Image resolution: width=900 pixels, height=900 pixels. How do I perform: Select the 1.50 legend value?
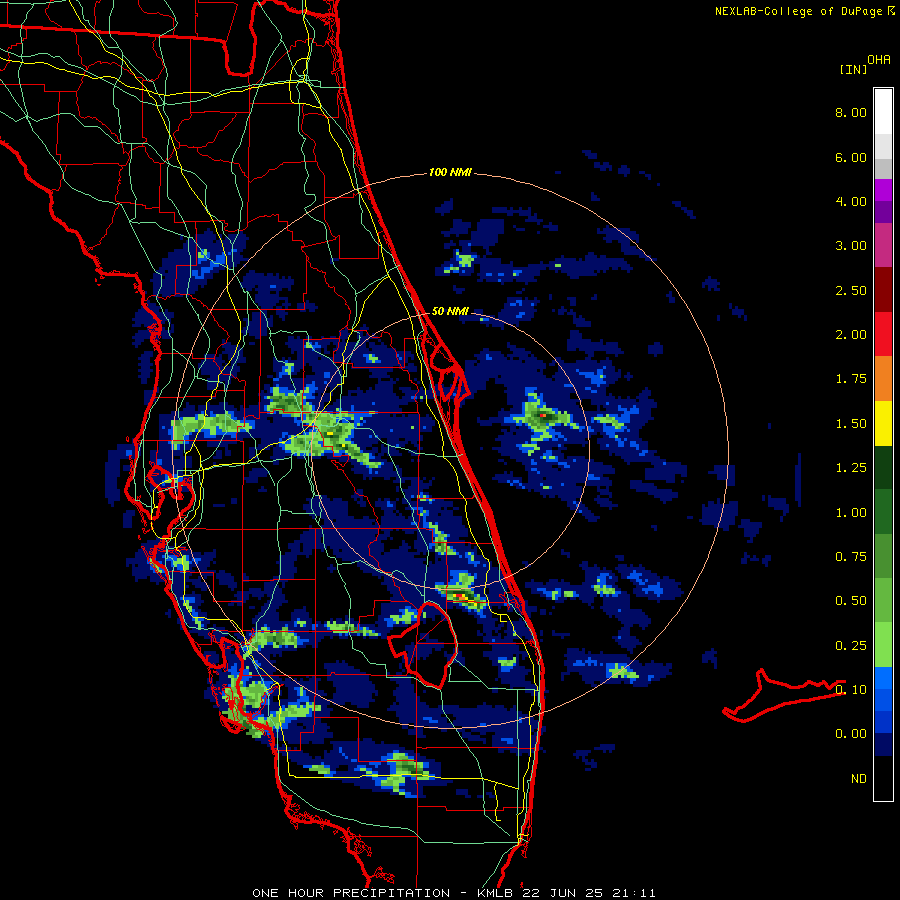click(851, 424)
